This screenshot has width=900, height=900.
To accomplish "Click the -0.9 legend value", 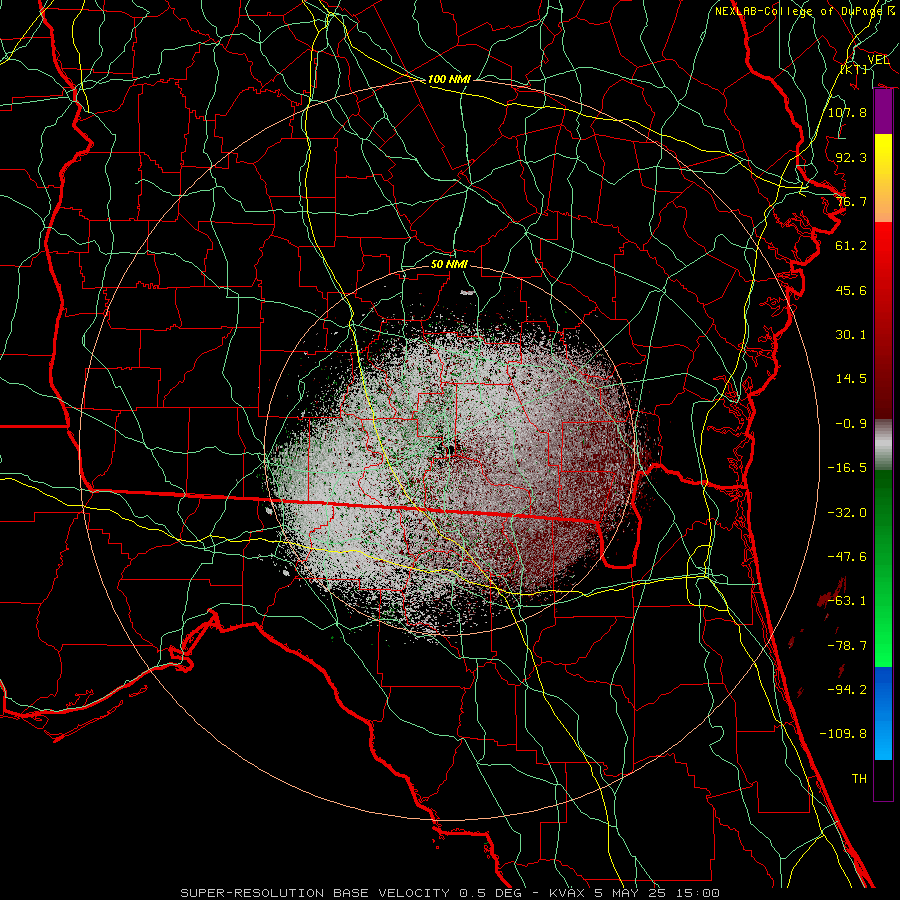I will tap(851, 424).
